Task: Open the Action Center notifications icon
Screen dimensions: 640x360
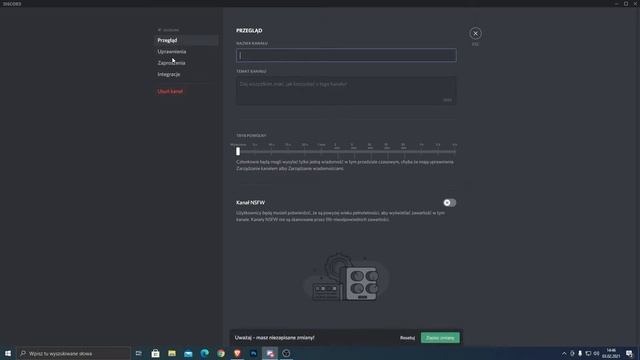Action: [x=629, y=353]
